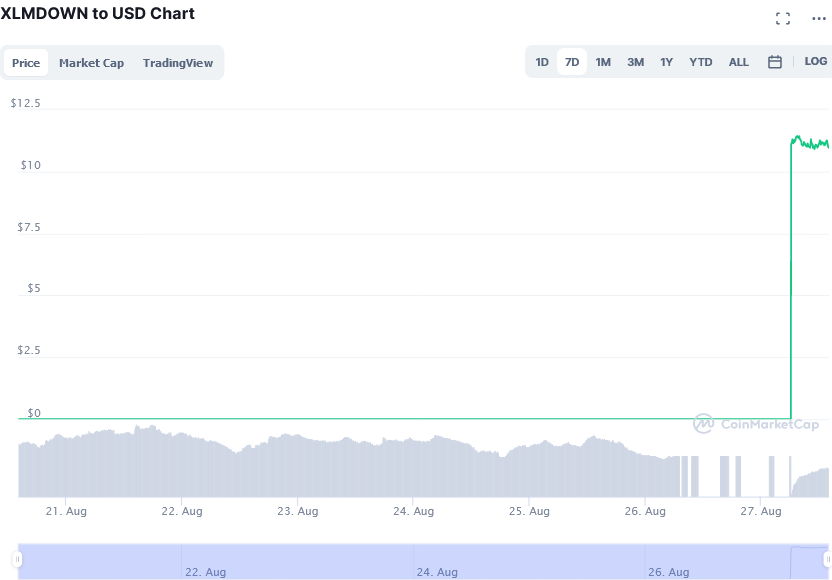Click the CoinMarketCap watermark logo
The width and height of the screenshot is (832, 580).
pos(756,424)
